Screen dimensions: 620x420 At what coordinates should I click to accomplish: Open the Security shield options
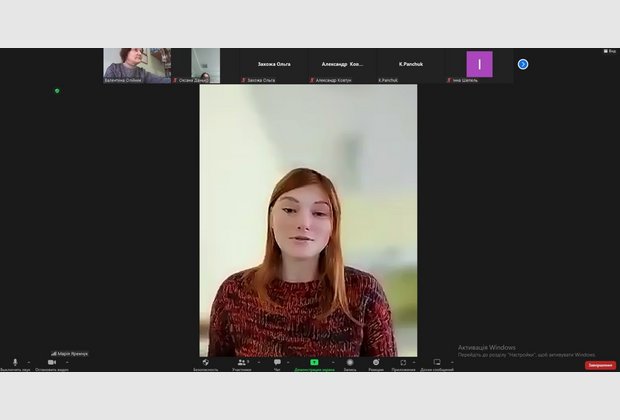coord(205,362)
